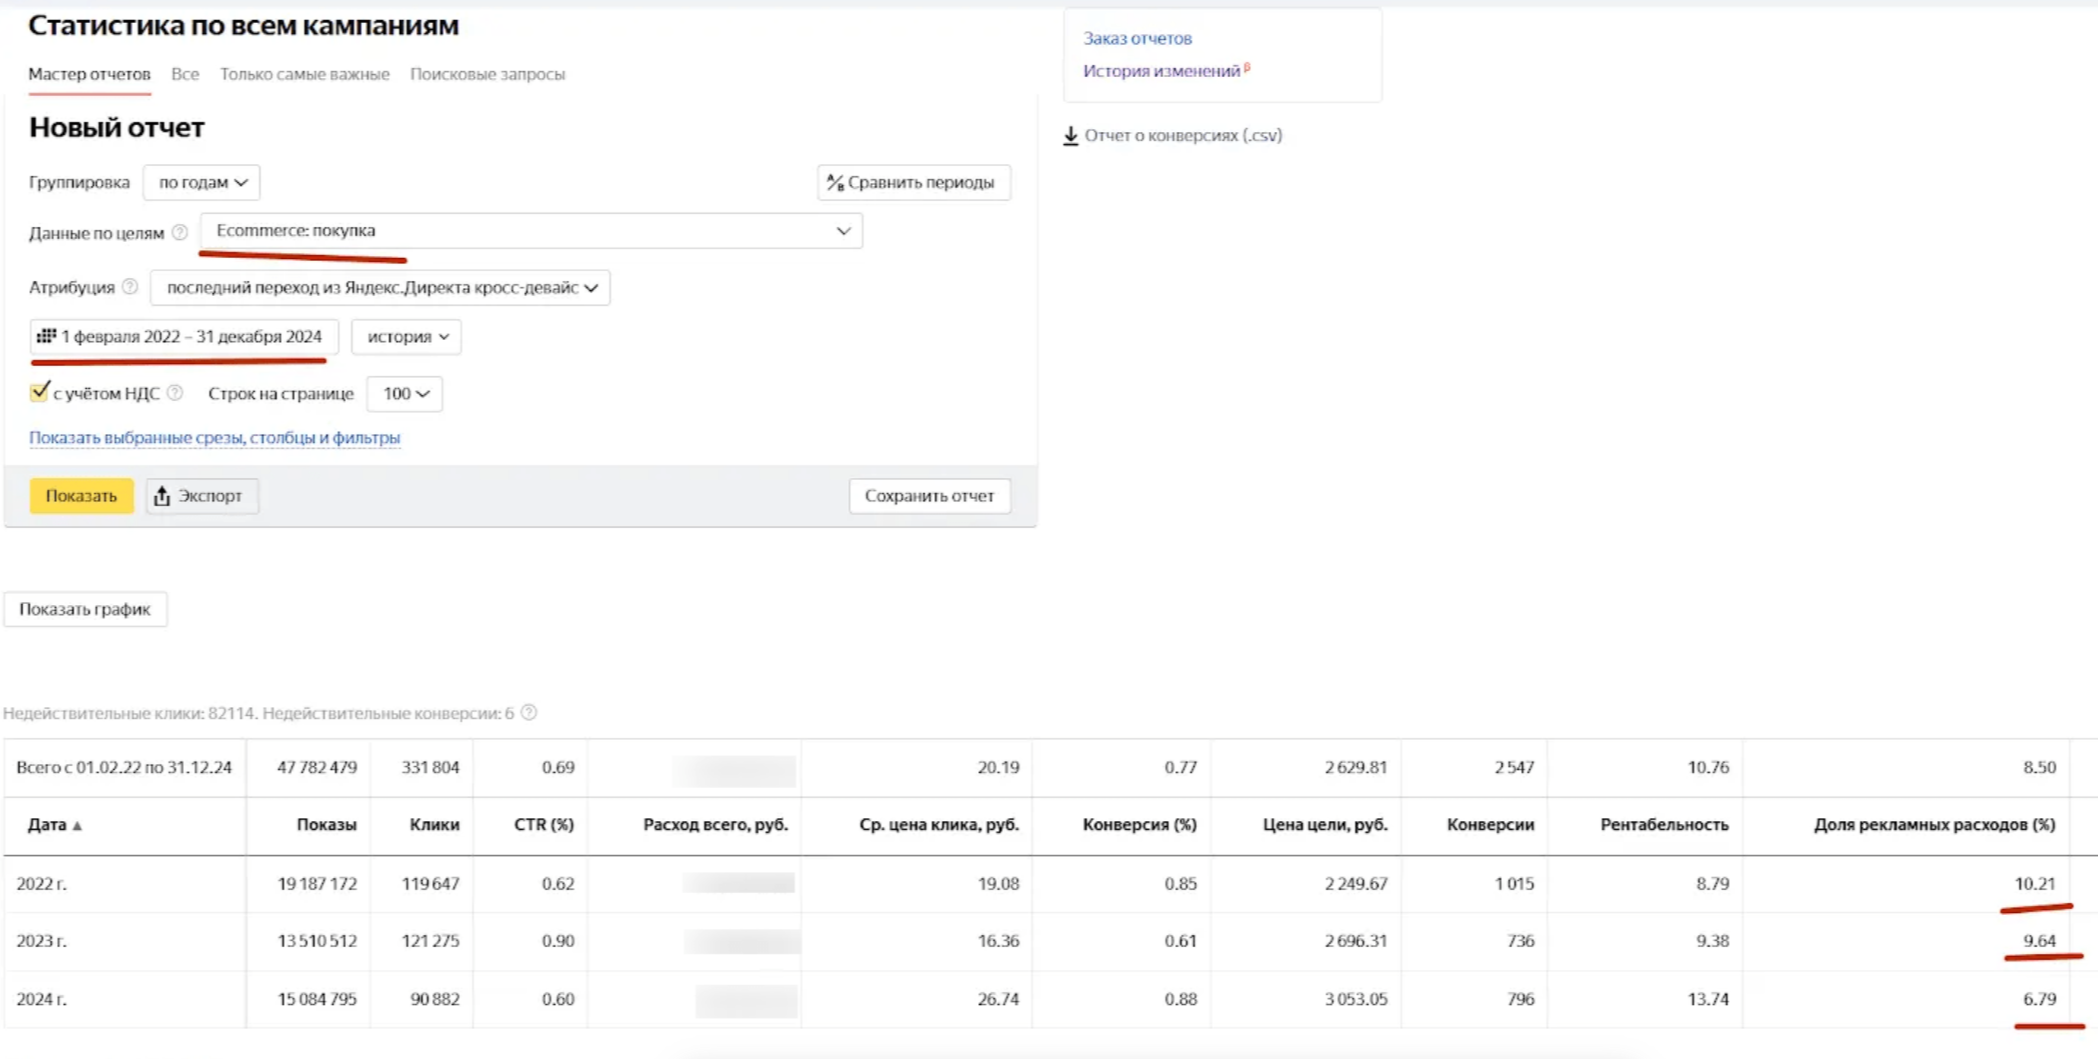Open the история dropdown

coord(406,337)
